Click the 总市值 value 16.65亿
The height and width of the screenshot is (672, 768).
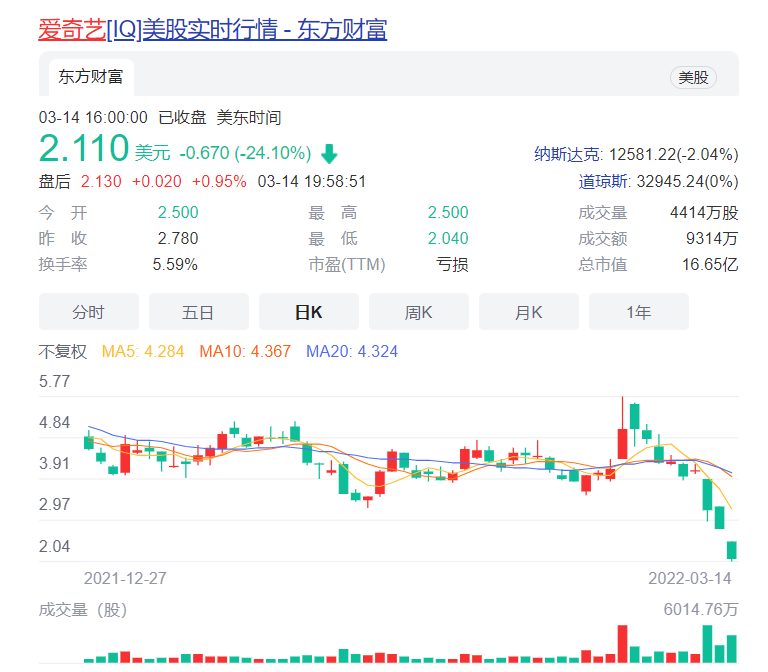pyautogui.click(x=710, y=264)
